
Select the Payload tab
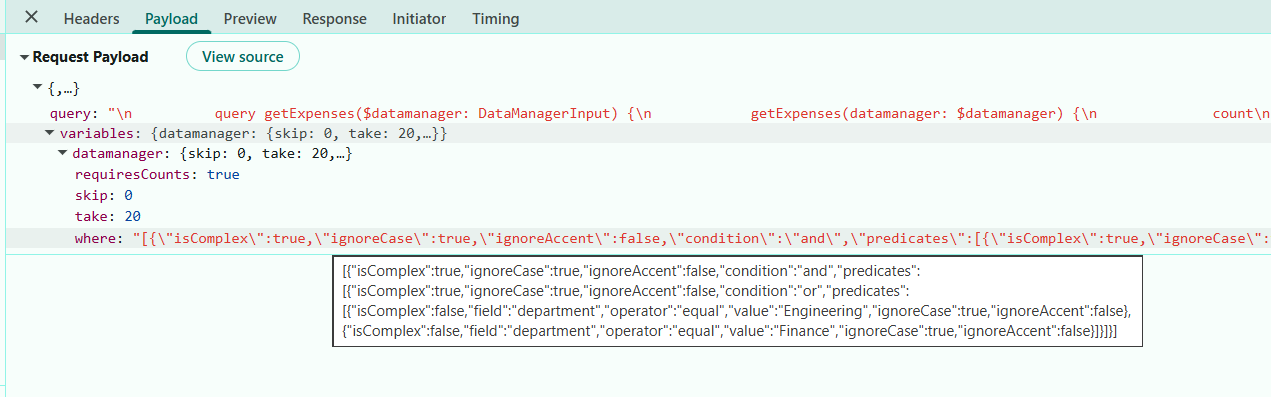click(171, 19)
